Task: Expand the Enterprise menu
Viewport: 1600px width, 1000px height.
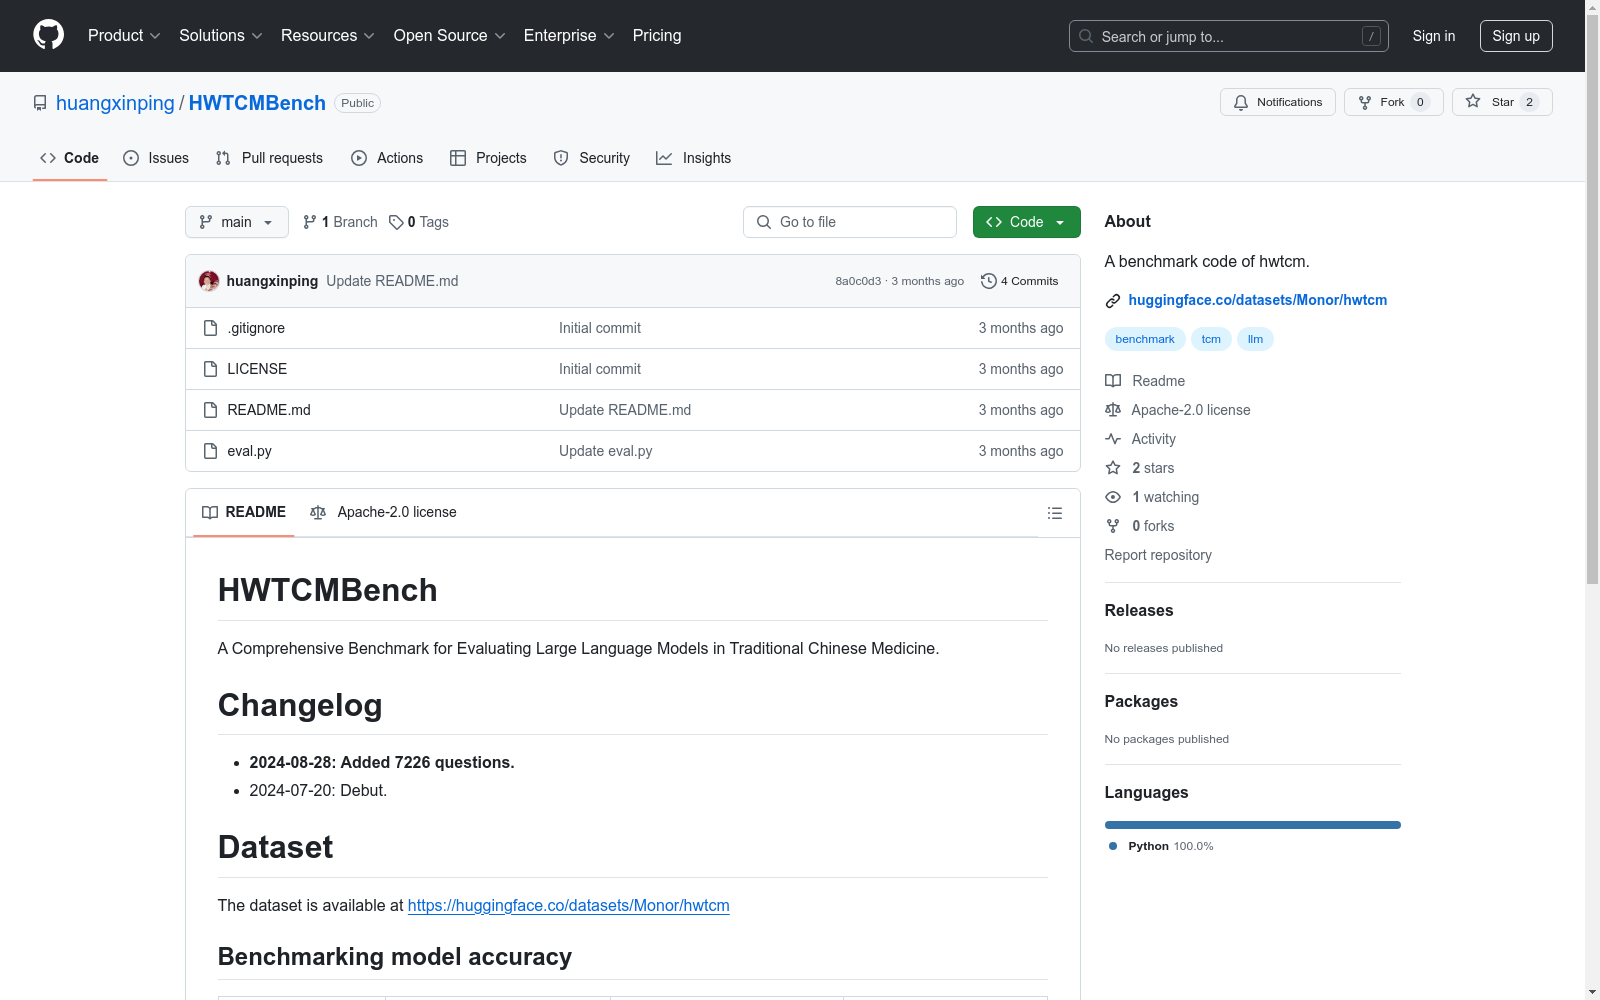Action: pyautogui.click(x=569, y=36)
